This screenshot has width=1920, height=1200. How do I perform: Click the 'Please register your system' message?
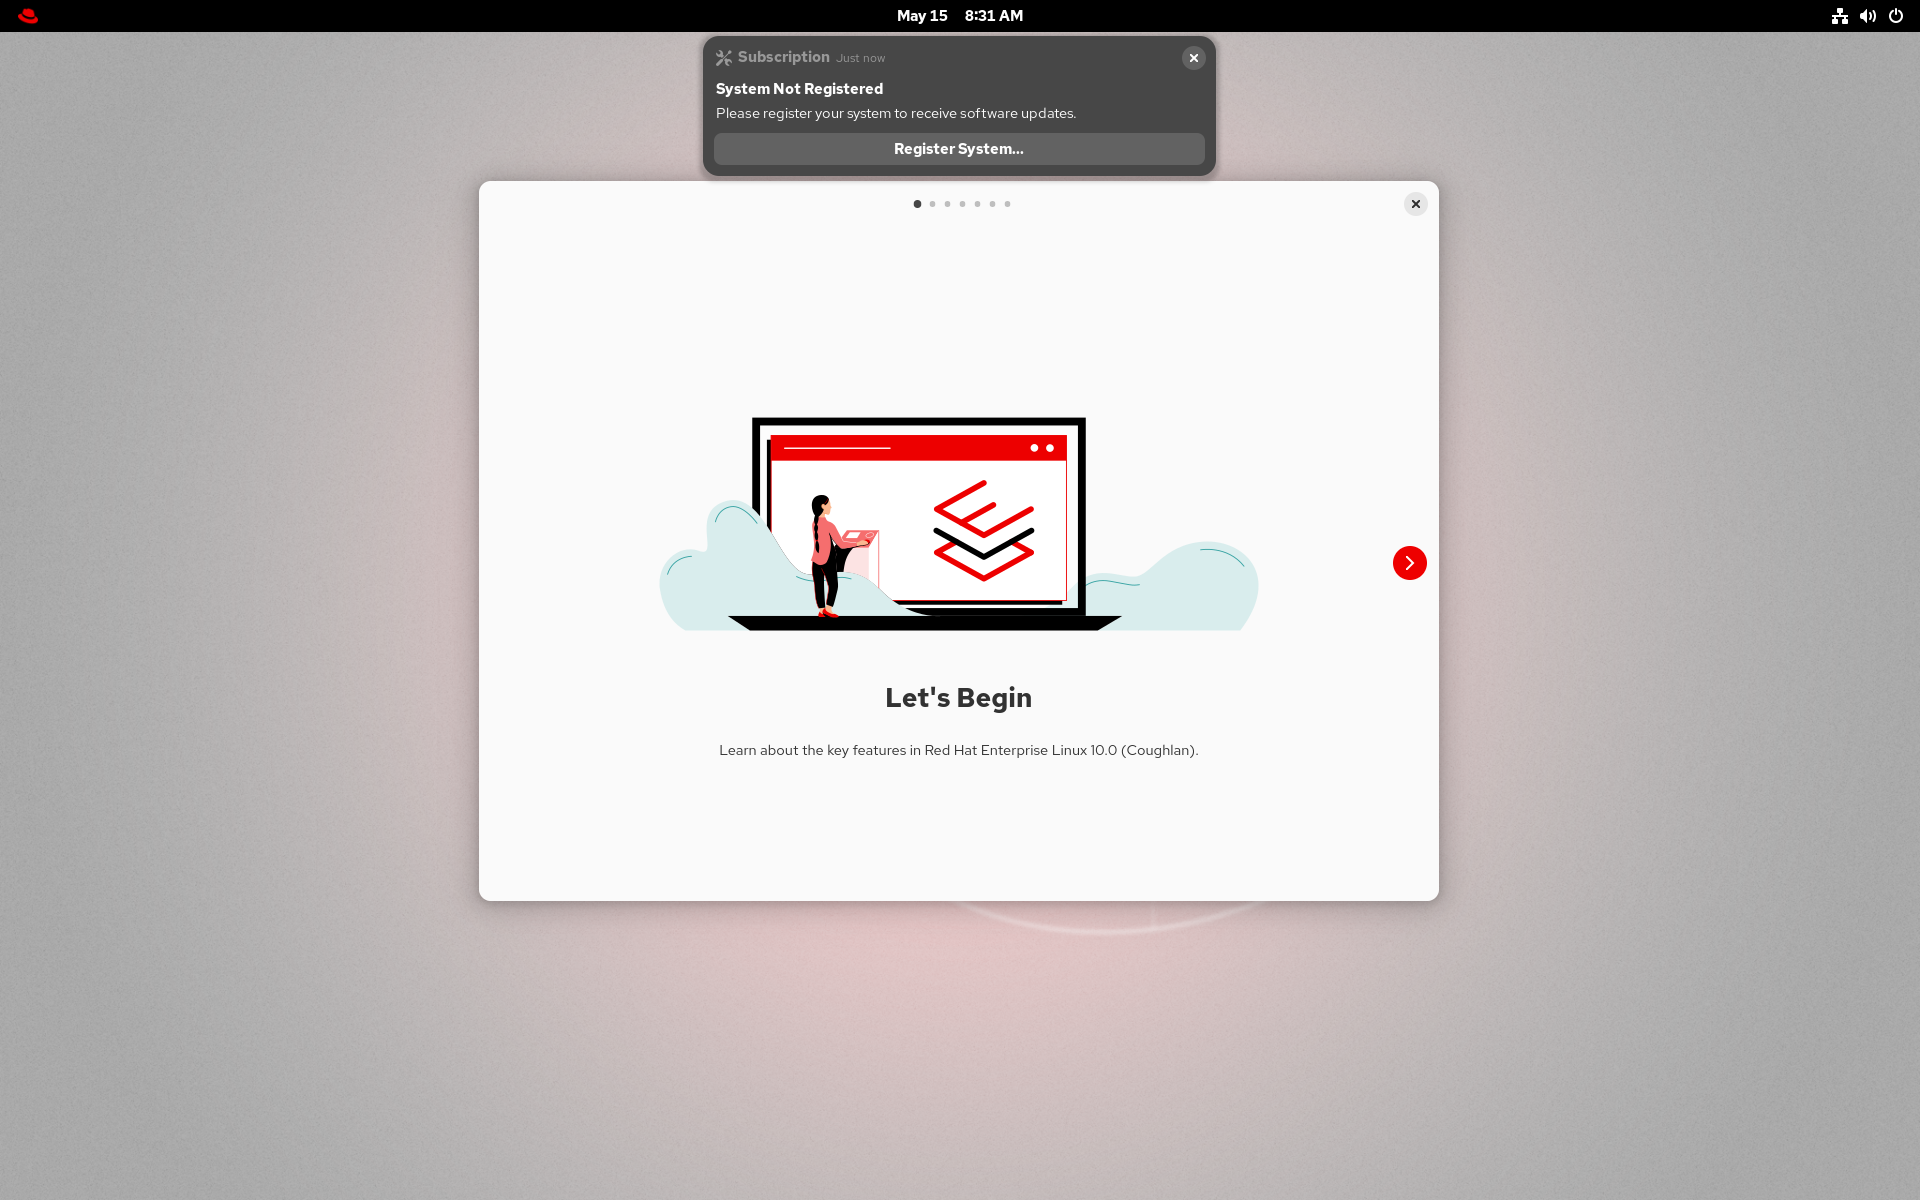tap(896, 113)
